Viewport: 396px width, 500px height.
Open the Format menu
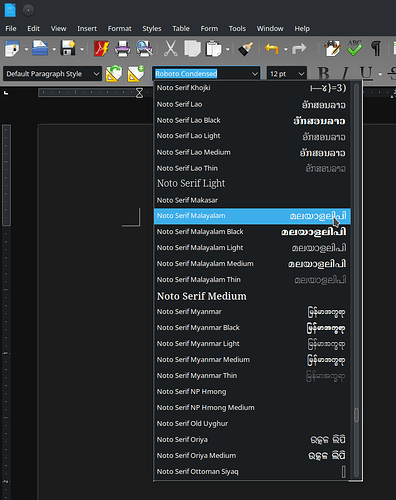(x=119, y=29)
